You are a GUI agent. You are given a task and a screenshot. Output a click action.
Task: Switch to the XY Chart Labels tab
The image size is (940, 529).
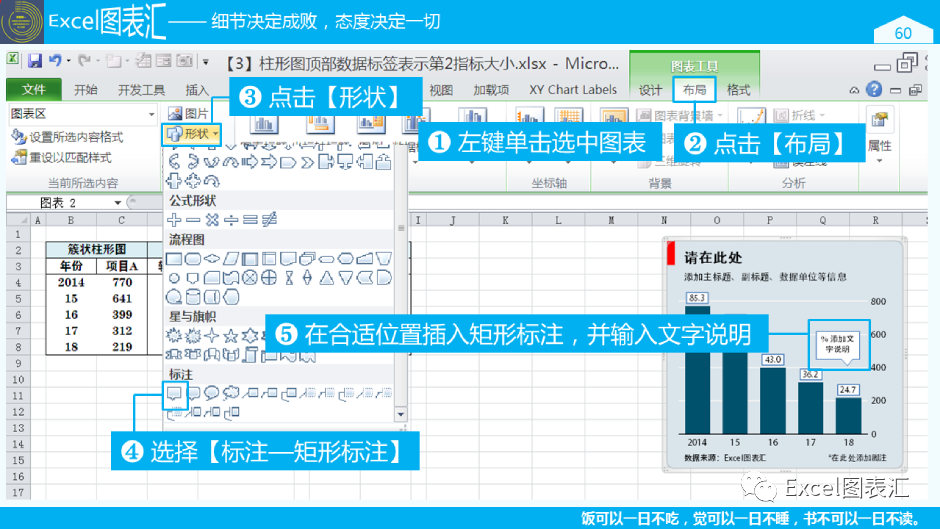pyautogui.click(x=573, y=90)
